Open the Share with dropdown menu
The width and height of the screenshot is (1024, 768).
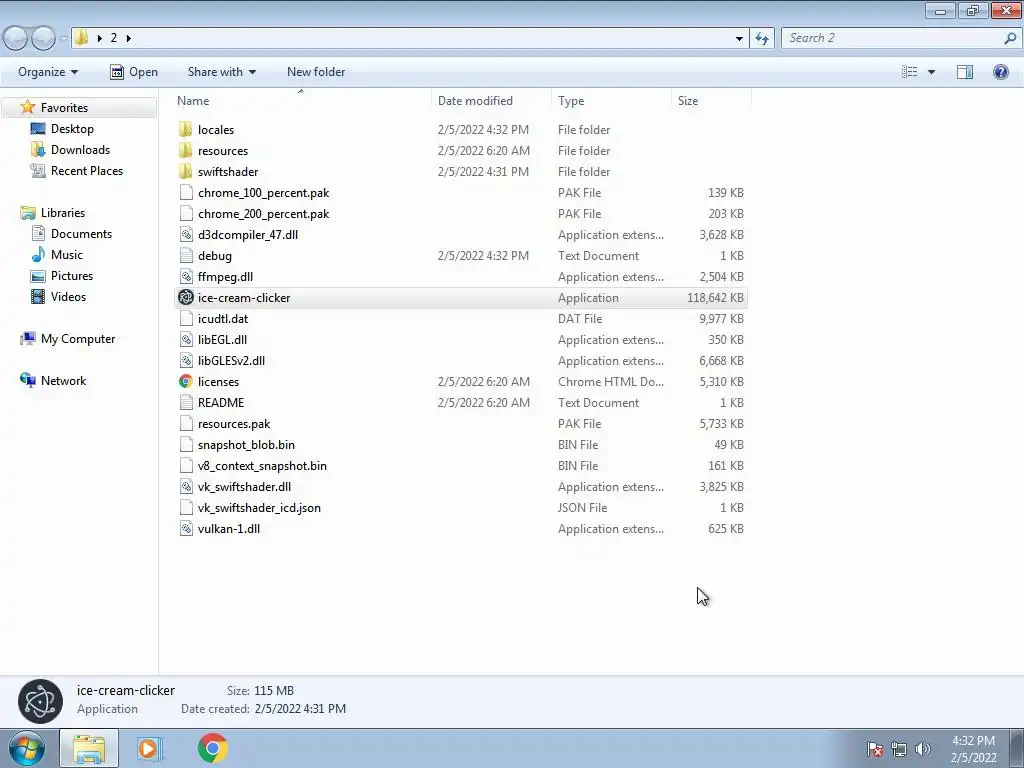tap(221, 72)
